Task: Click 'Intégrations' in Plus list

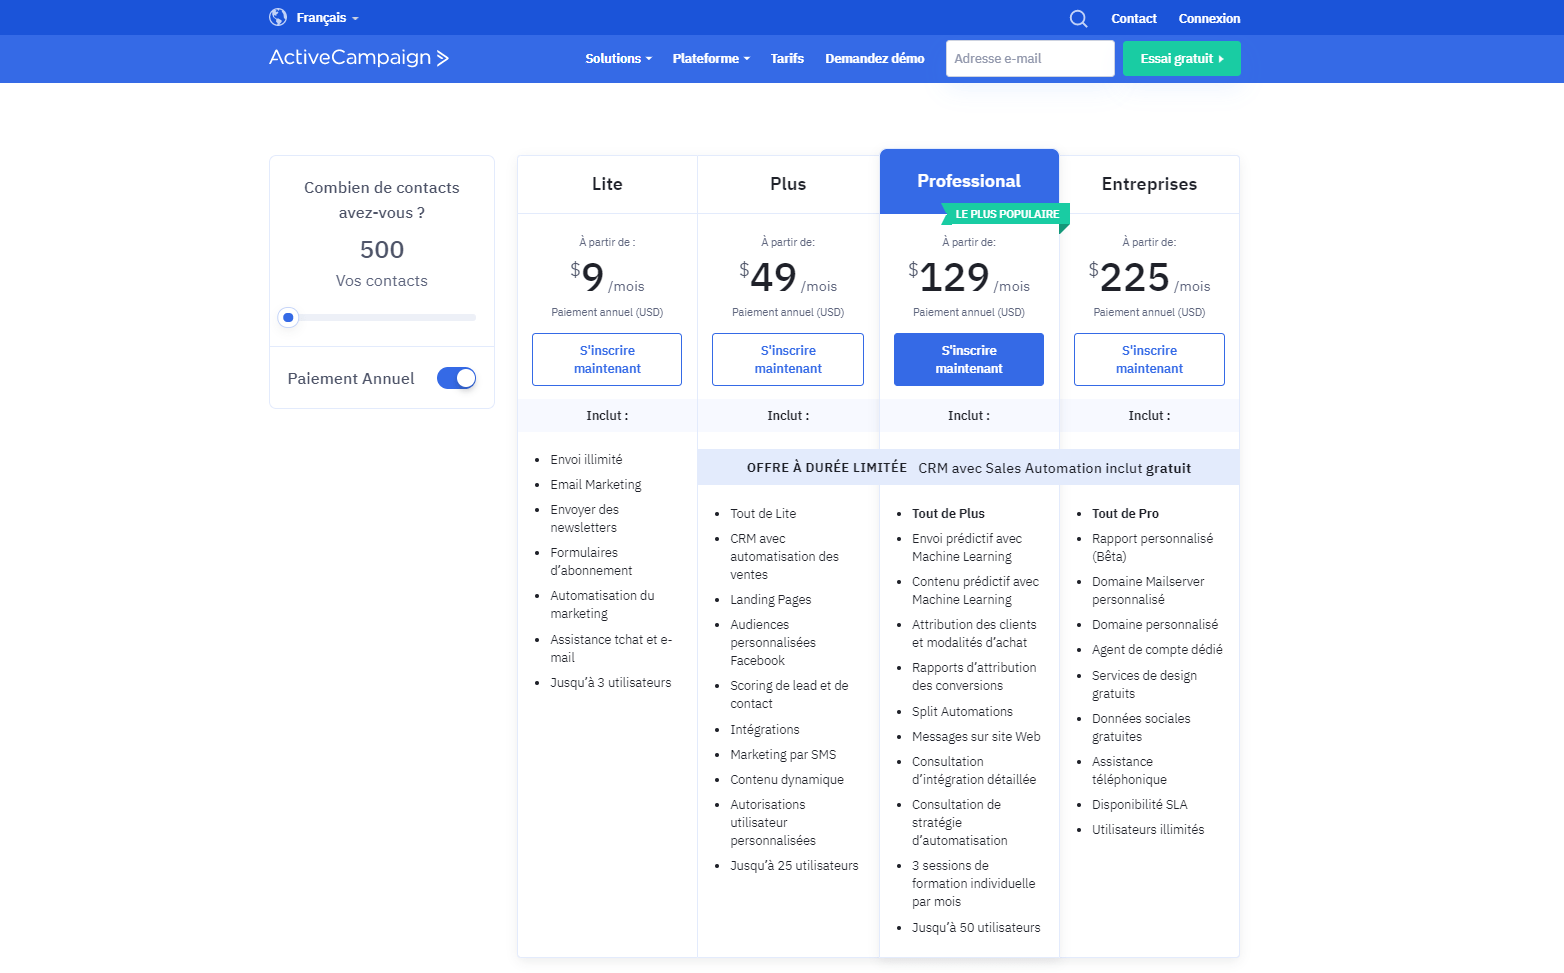Action: click(765, 730)
